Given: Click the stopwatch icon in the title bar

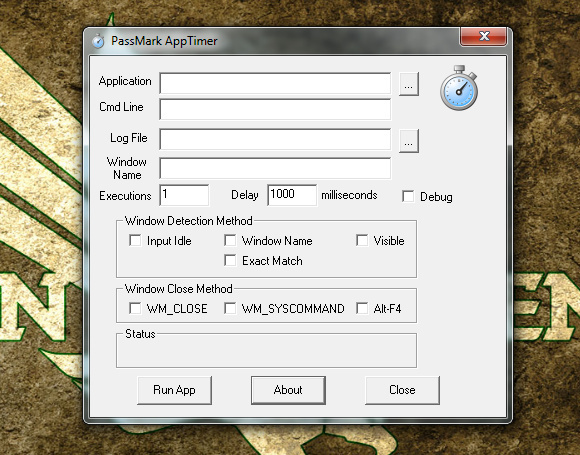Looking at the screenshot, I should (98, 41).
